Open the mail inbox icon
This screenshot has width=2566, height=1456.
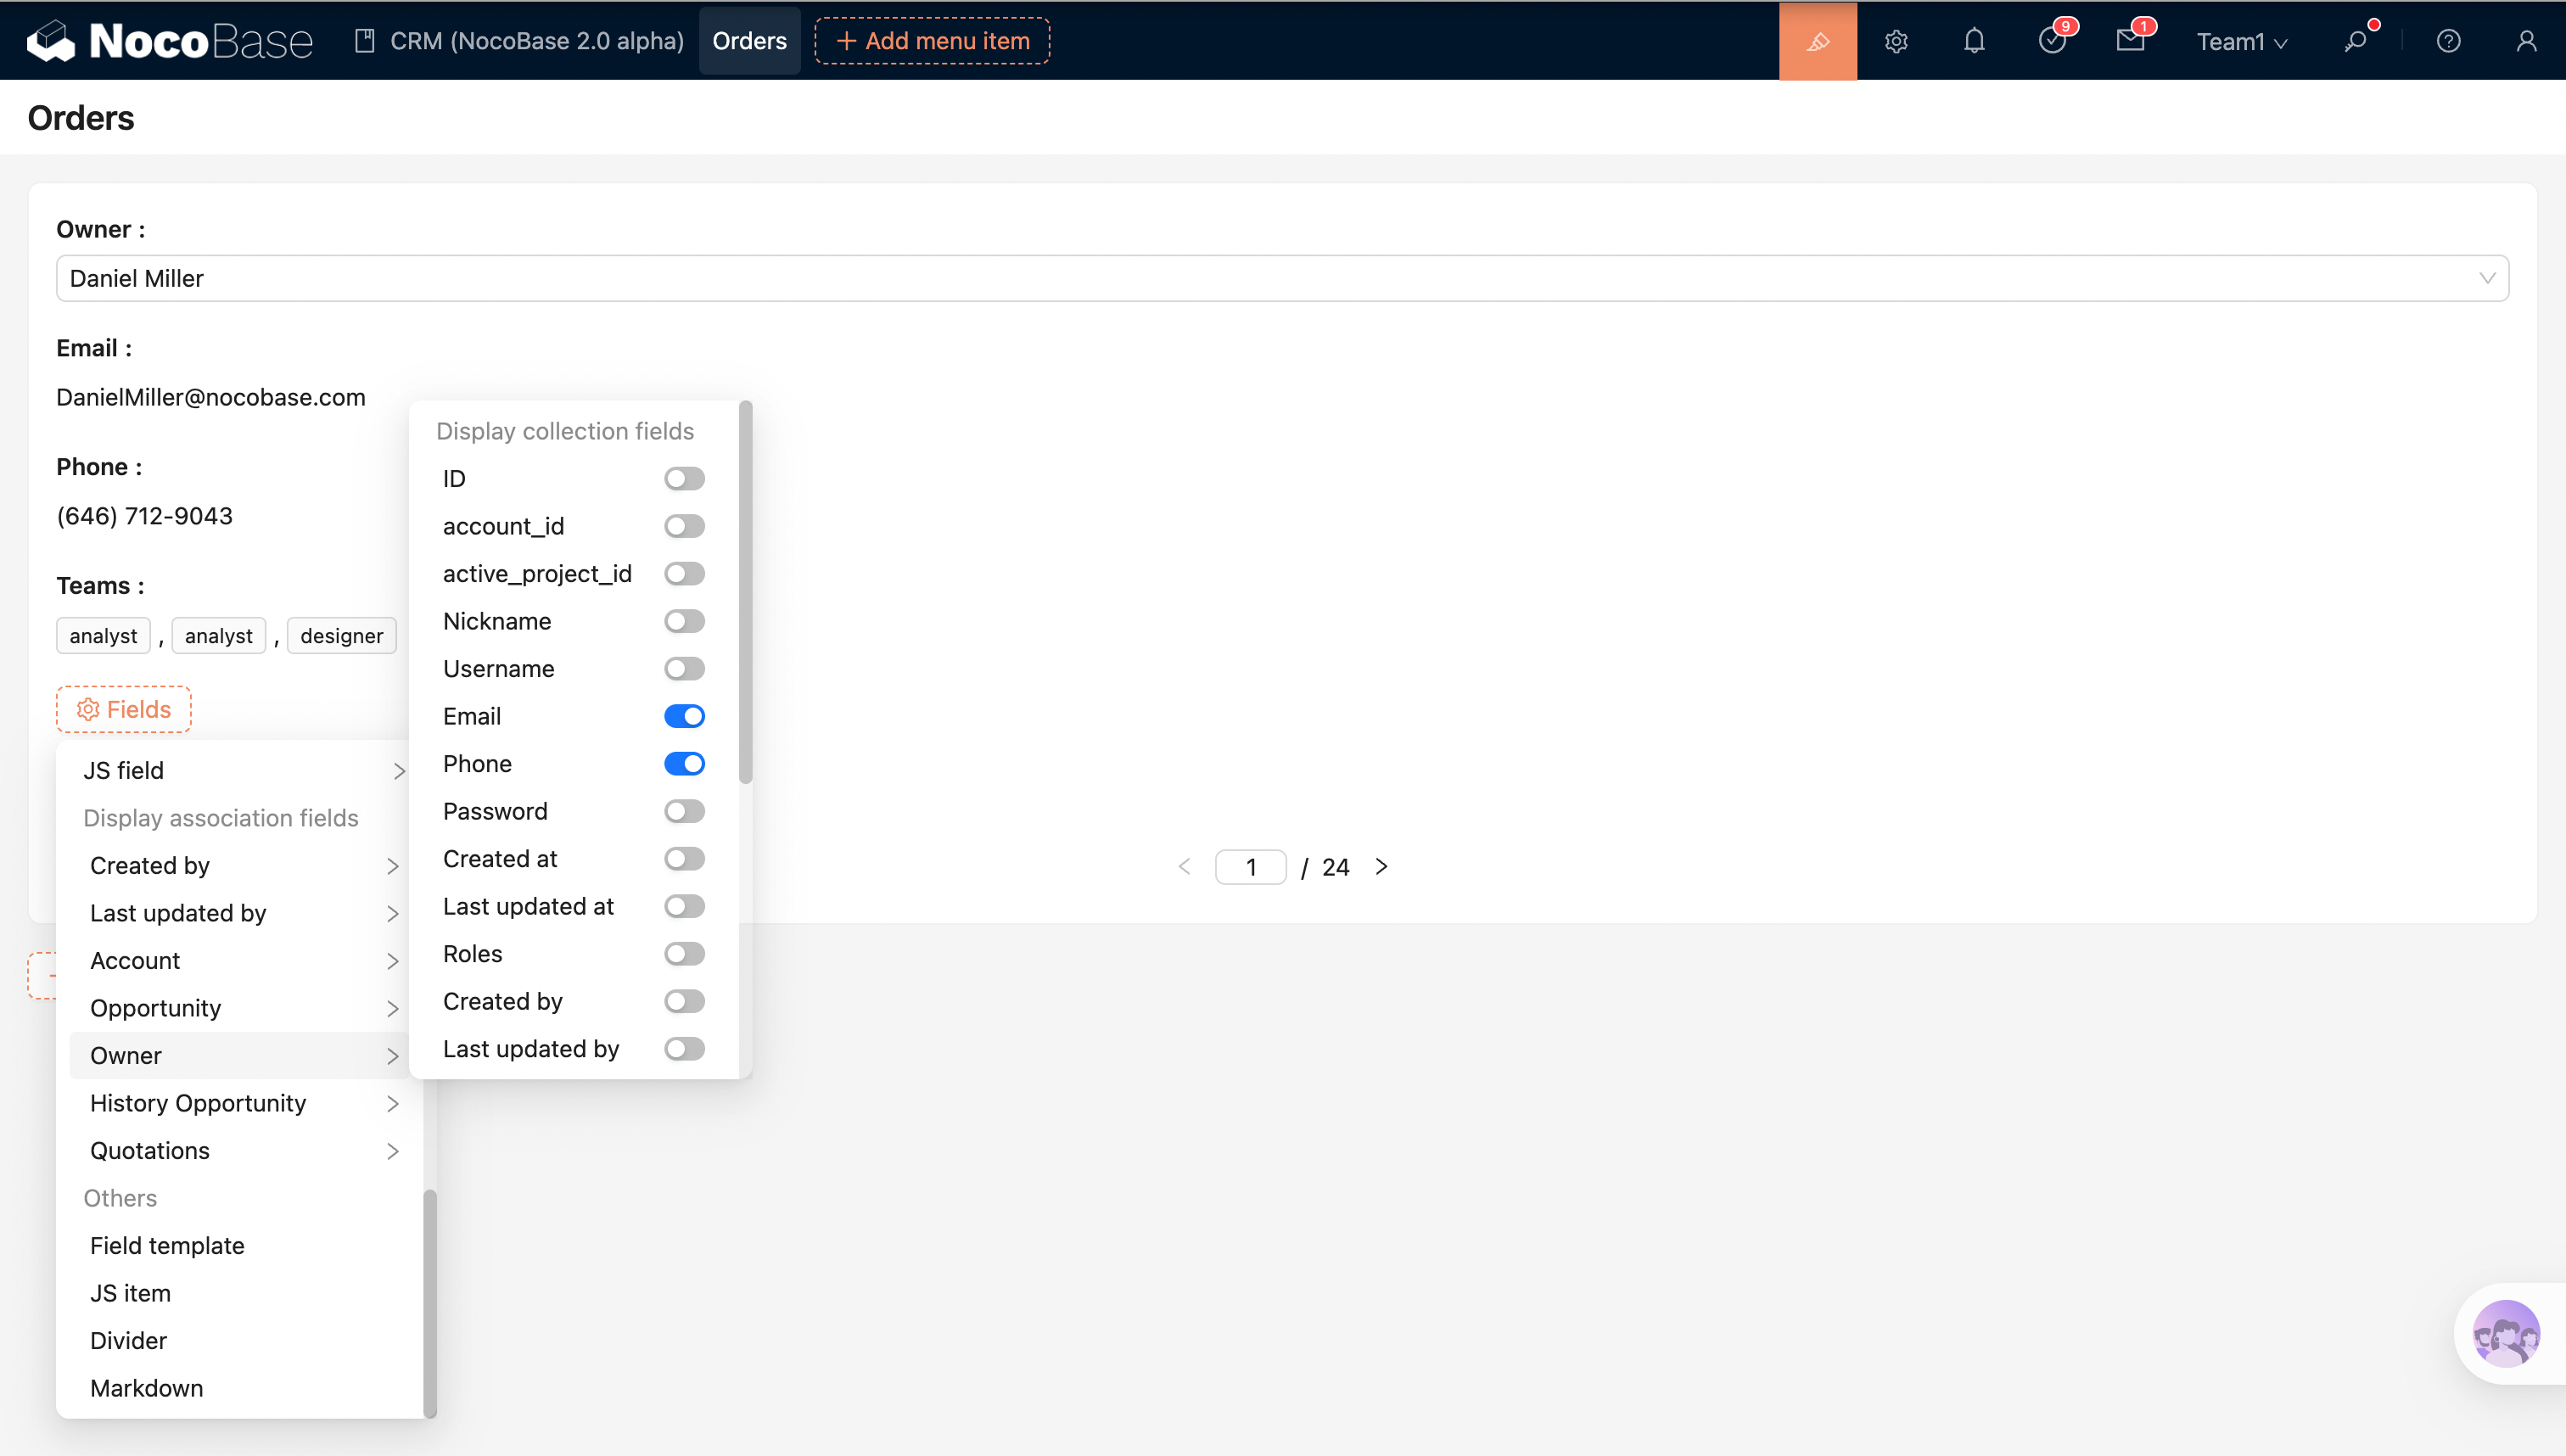tap(2130, 41)
